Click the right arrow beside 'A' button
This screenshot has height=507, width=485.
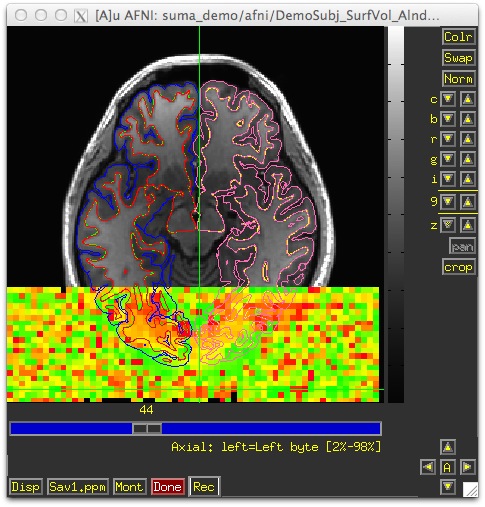[x=467, y=467]
